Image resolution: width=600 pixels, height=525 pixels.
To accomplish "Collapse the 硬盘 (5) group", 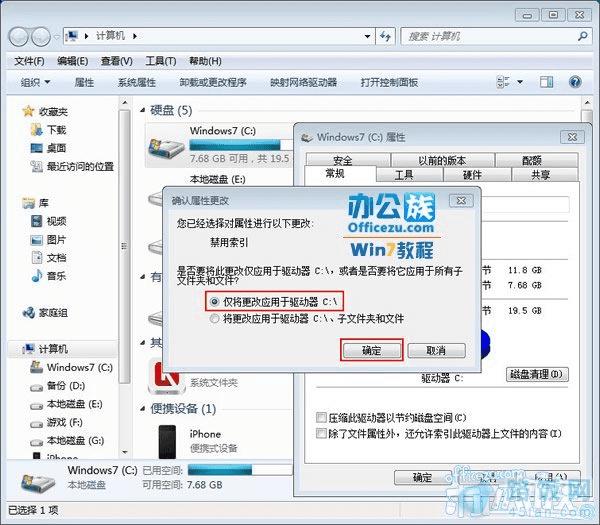I will tap(143, 111).
